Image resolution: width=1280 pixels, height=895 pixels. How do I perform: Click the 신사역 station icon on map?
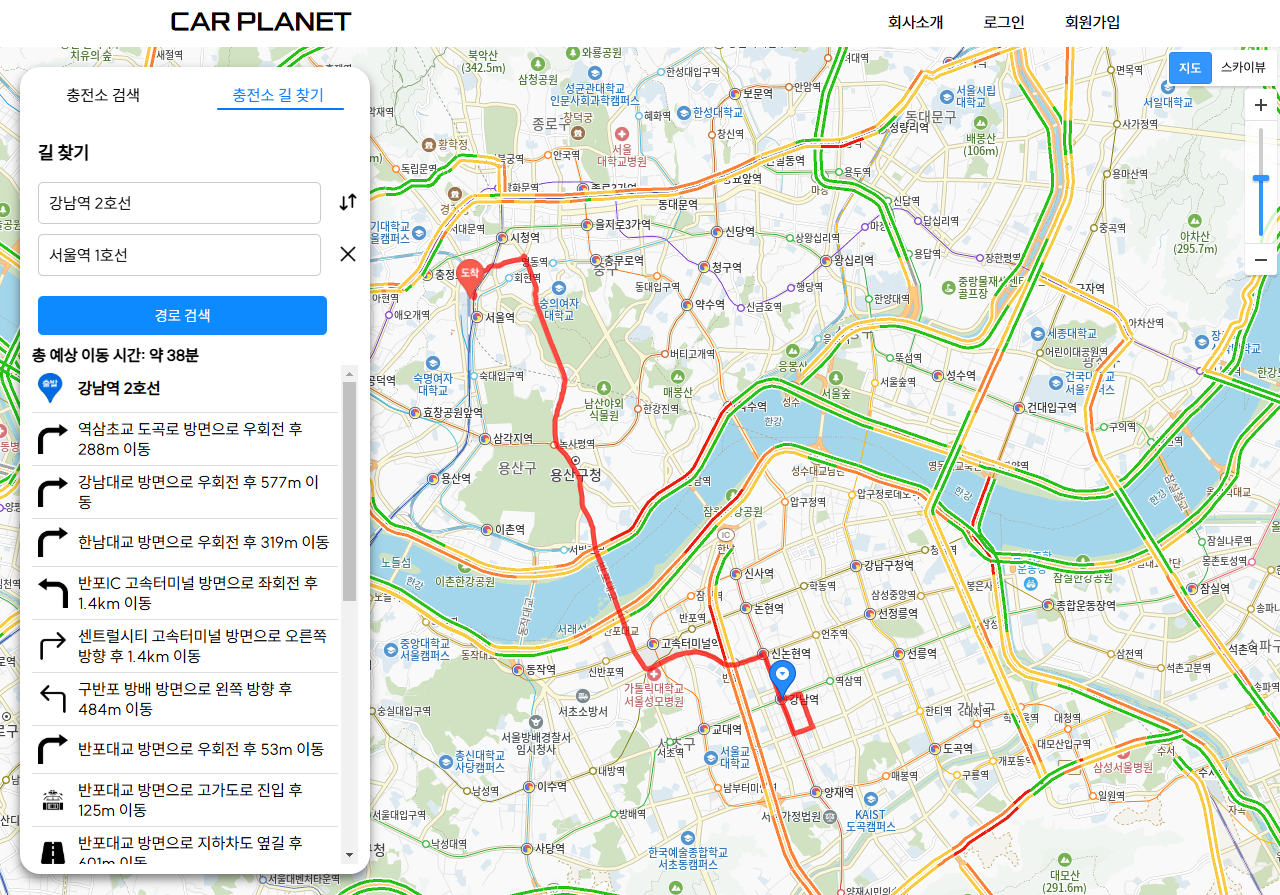tap(737, 574)
